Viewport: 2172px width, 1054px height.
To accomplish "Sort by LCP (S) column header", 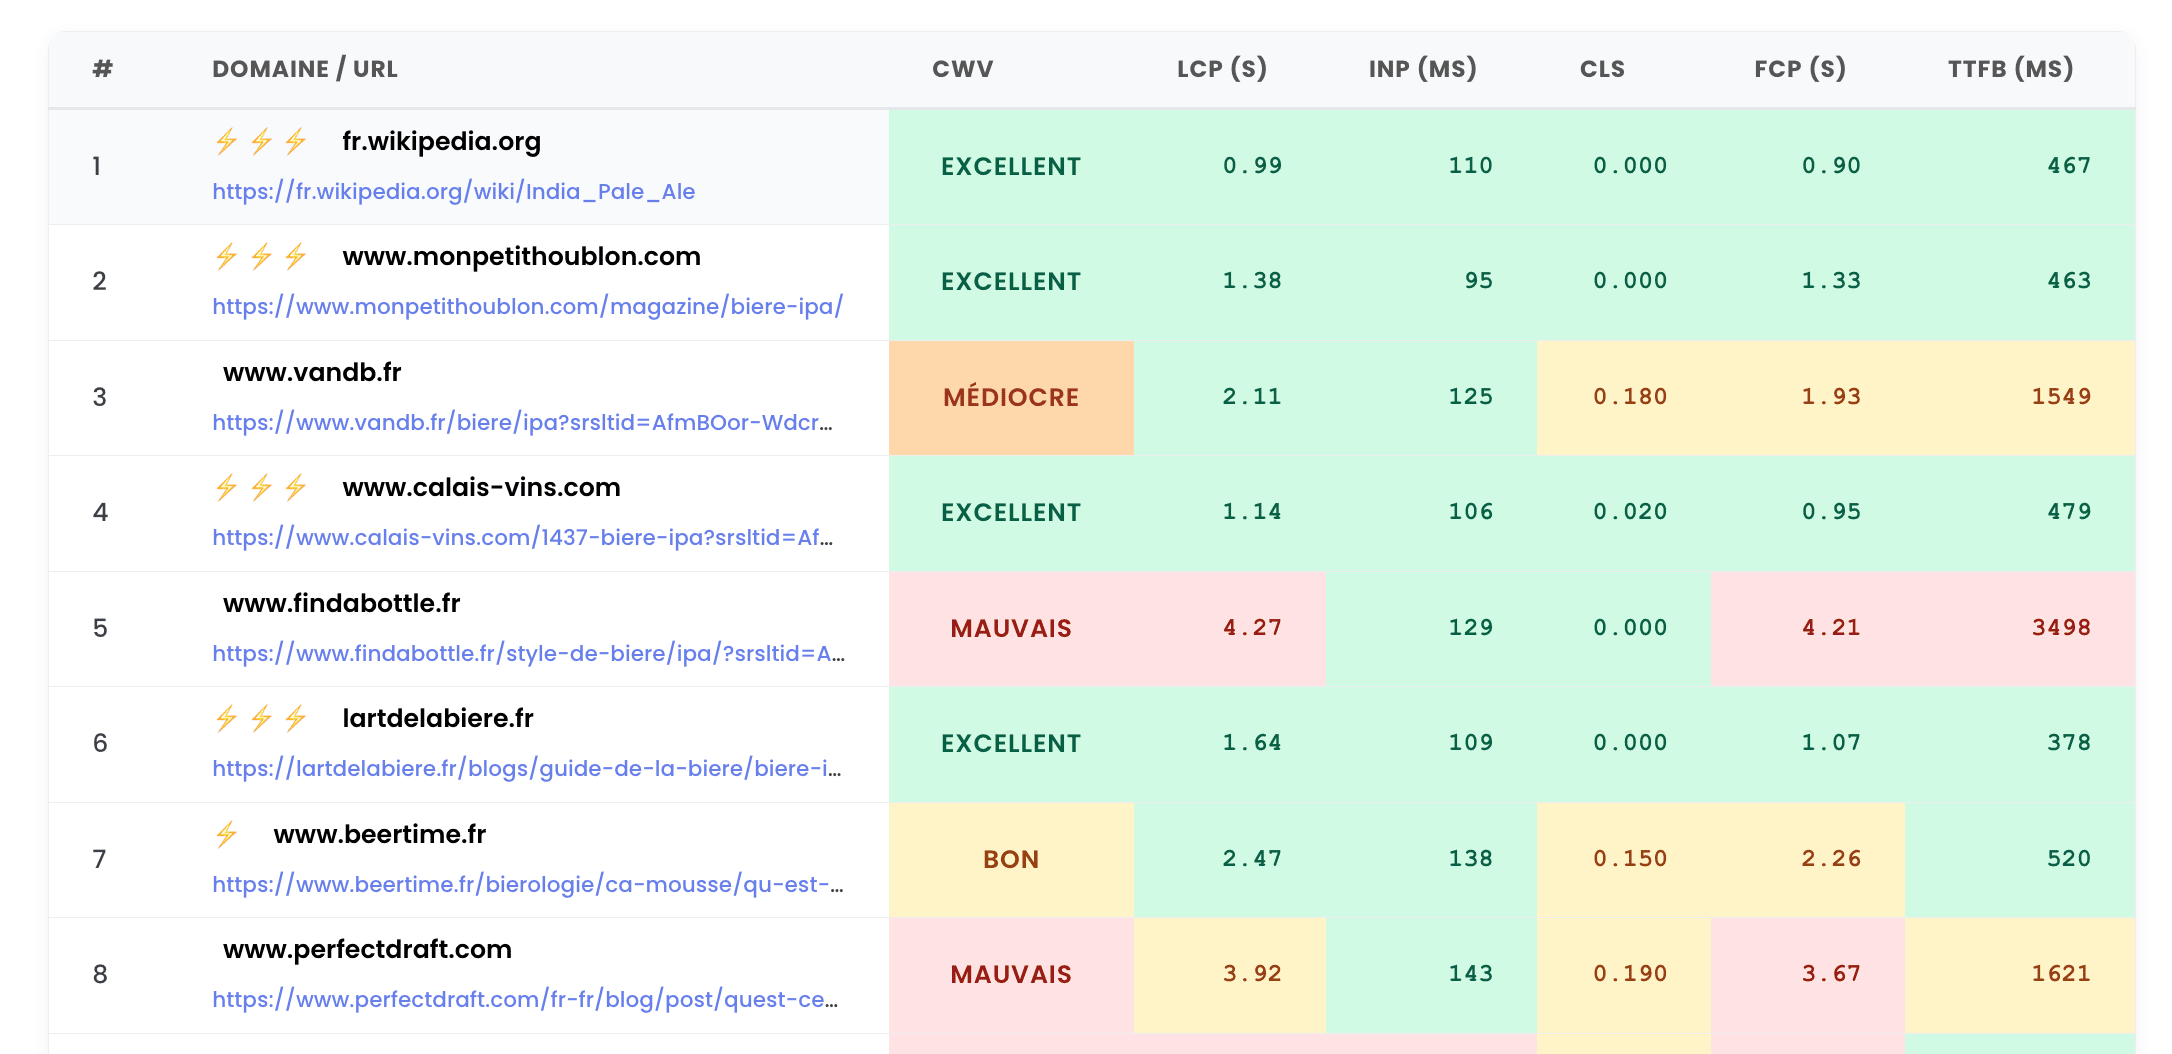I will pos(1221,69).
